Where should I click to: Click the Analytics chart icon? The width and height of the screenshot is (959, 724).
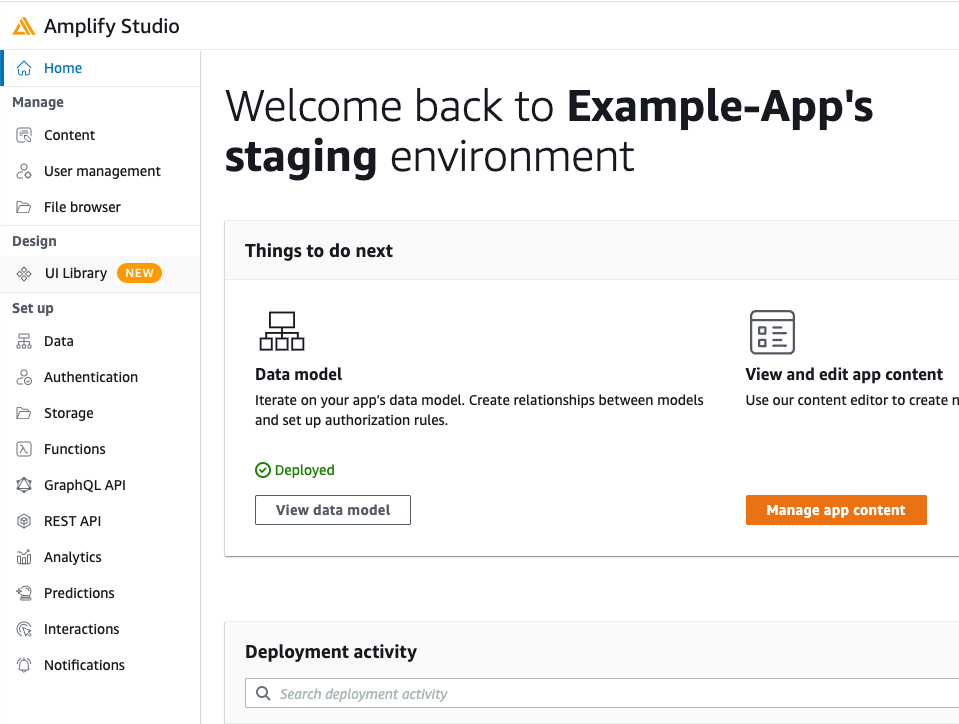(x=22, y=557)
